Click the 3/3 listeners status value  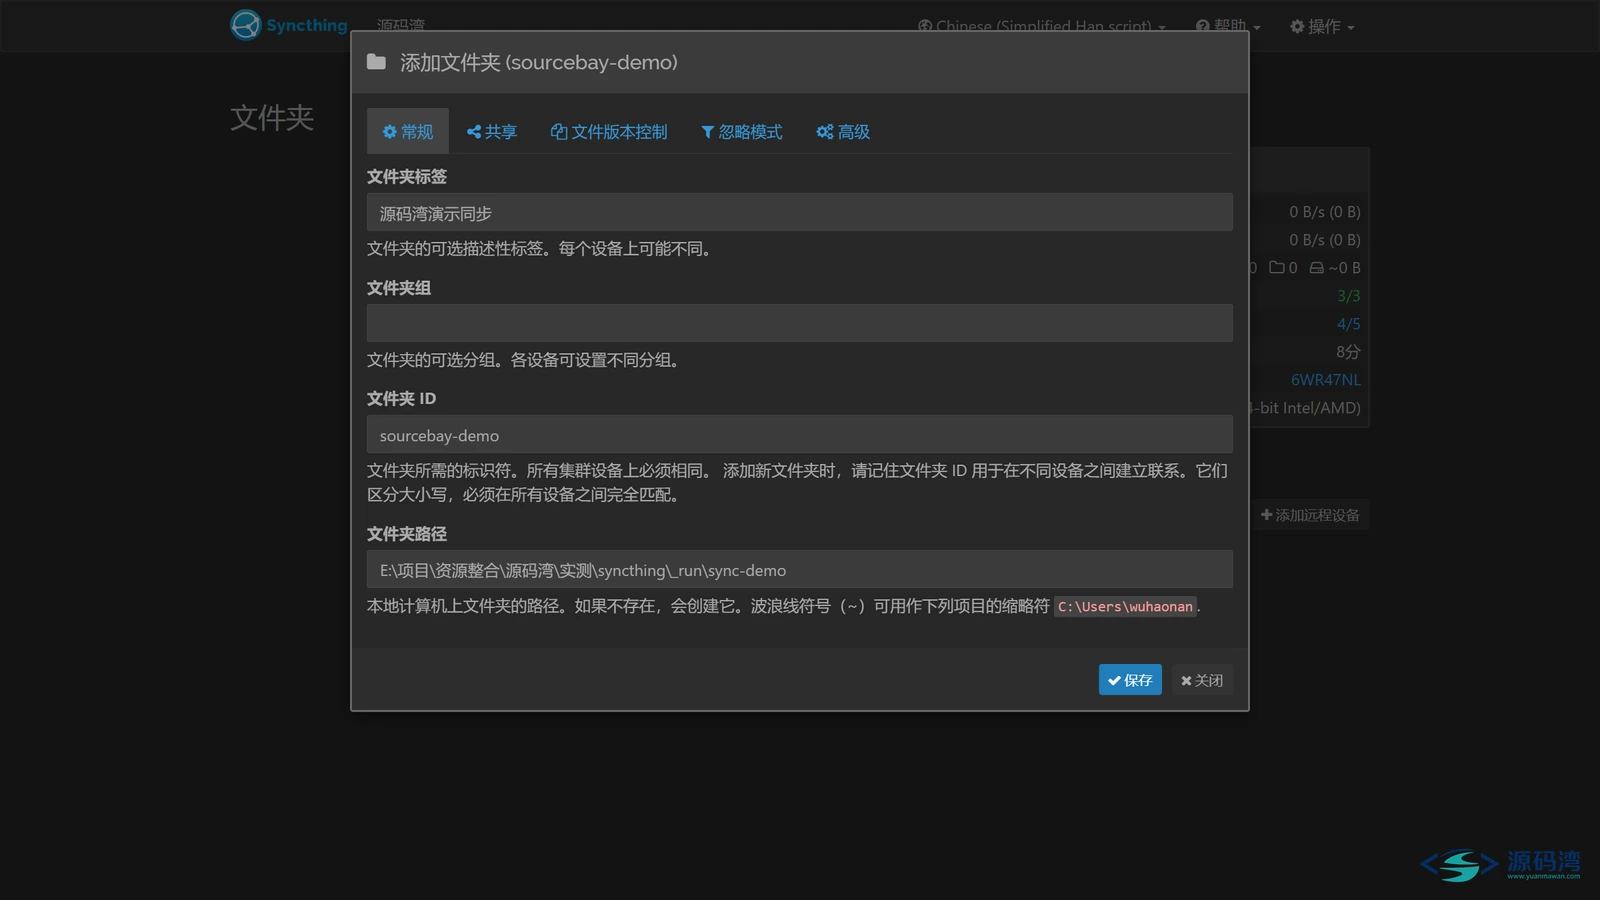1348,296
